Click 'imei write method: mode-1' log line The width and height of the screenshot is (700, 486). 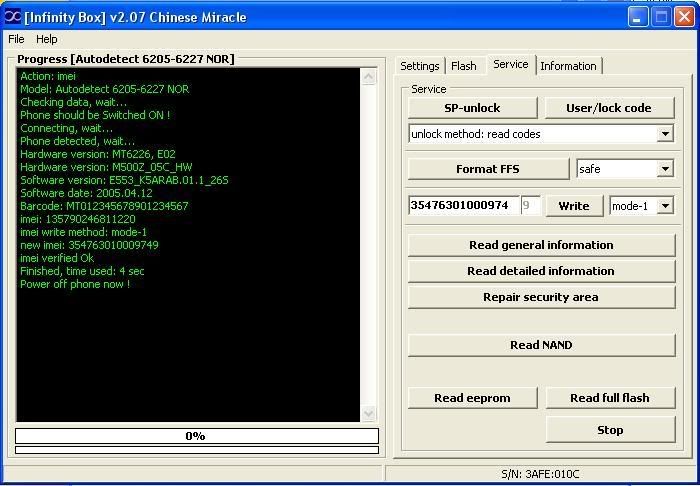pos(83,232)
